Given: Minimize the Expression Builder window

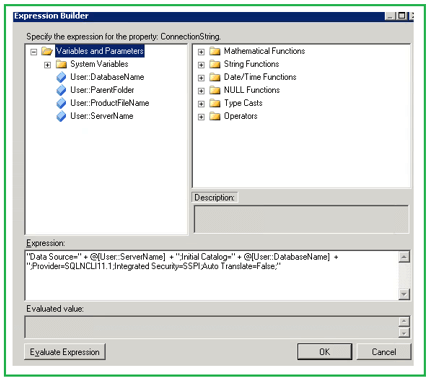Looking at the screenshot, I should [390, 16].
